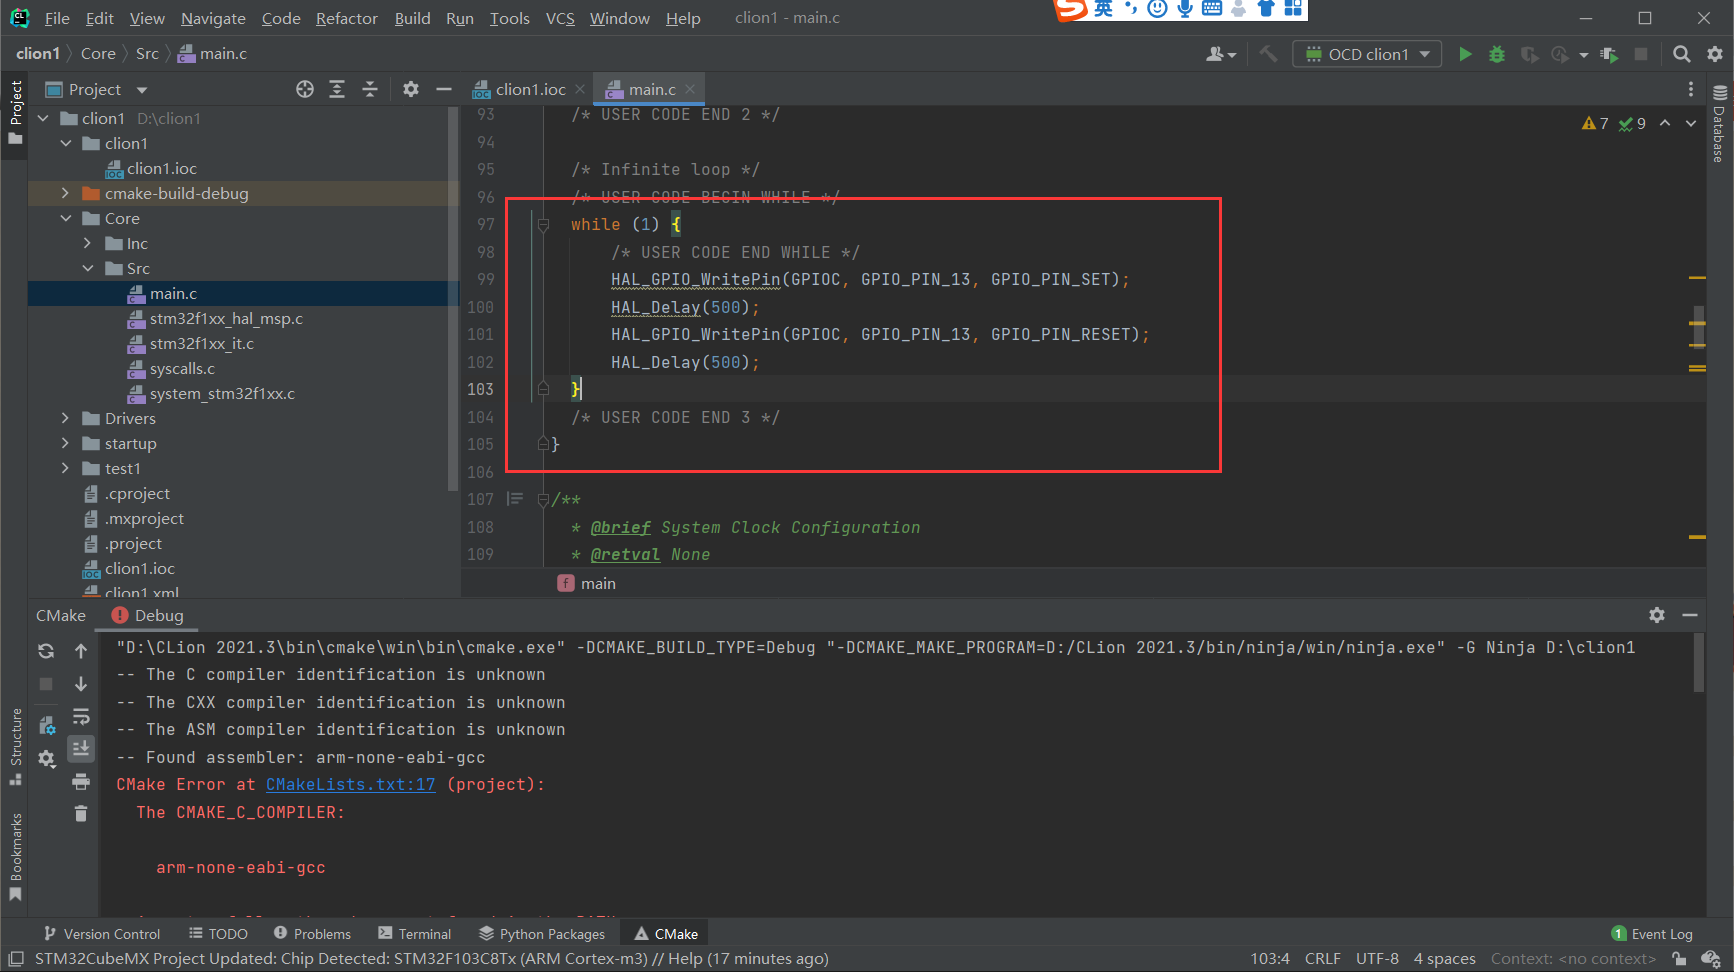The width and height of the screenshot is (1734, 972).
Task: Hide the Project tool window
Action: point(444,89)
